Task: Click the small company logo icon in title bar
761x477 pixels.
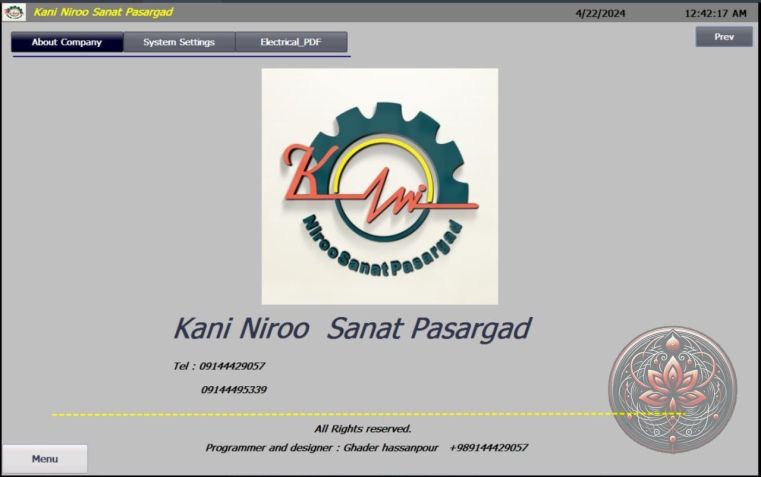Action: (15, 13)
